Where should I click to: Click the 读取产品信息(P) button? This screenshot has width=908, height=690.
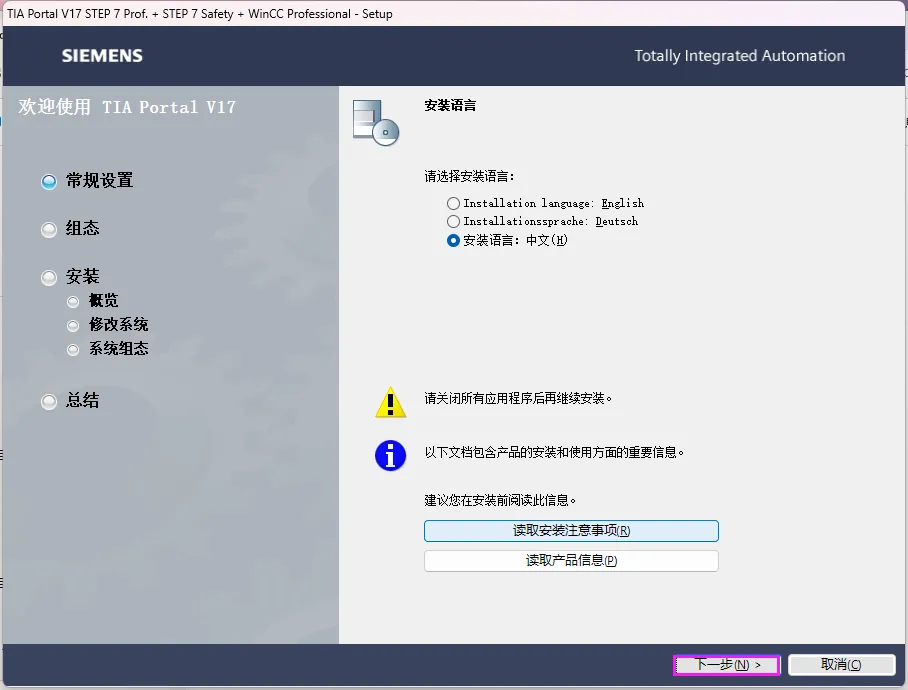coord(571,560)
